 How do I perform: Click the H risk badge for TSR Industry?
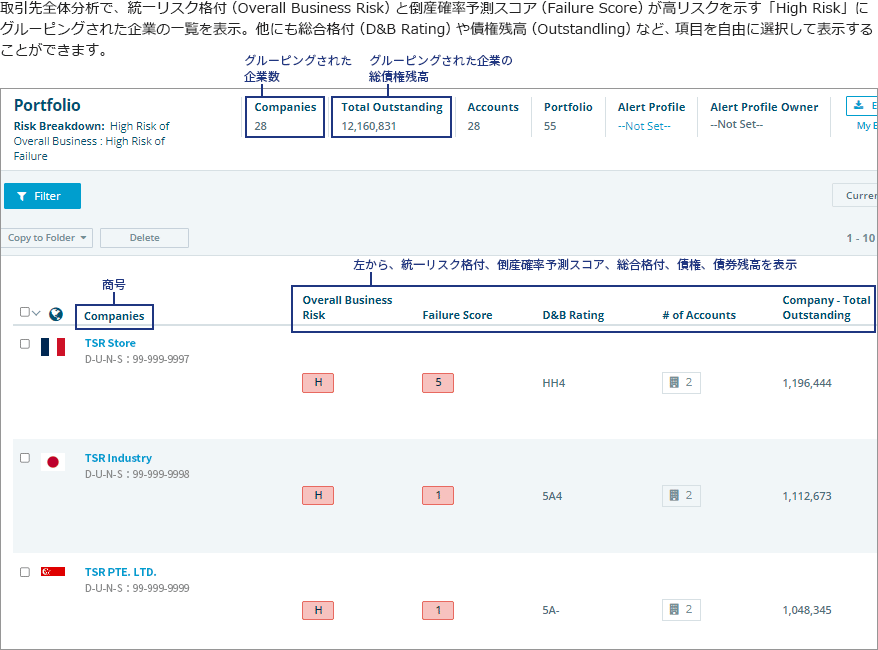pos(318,495)
